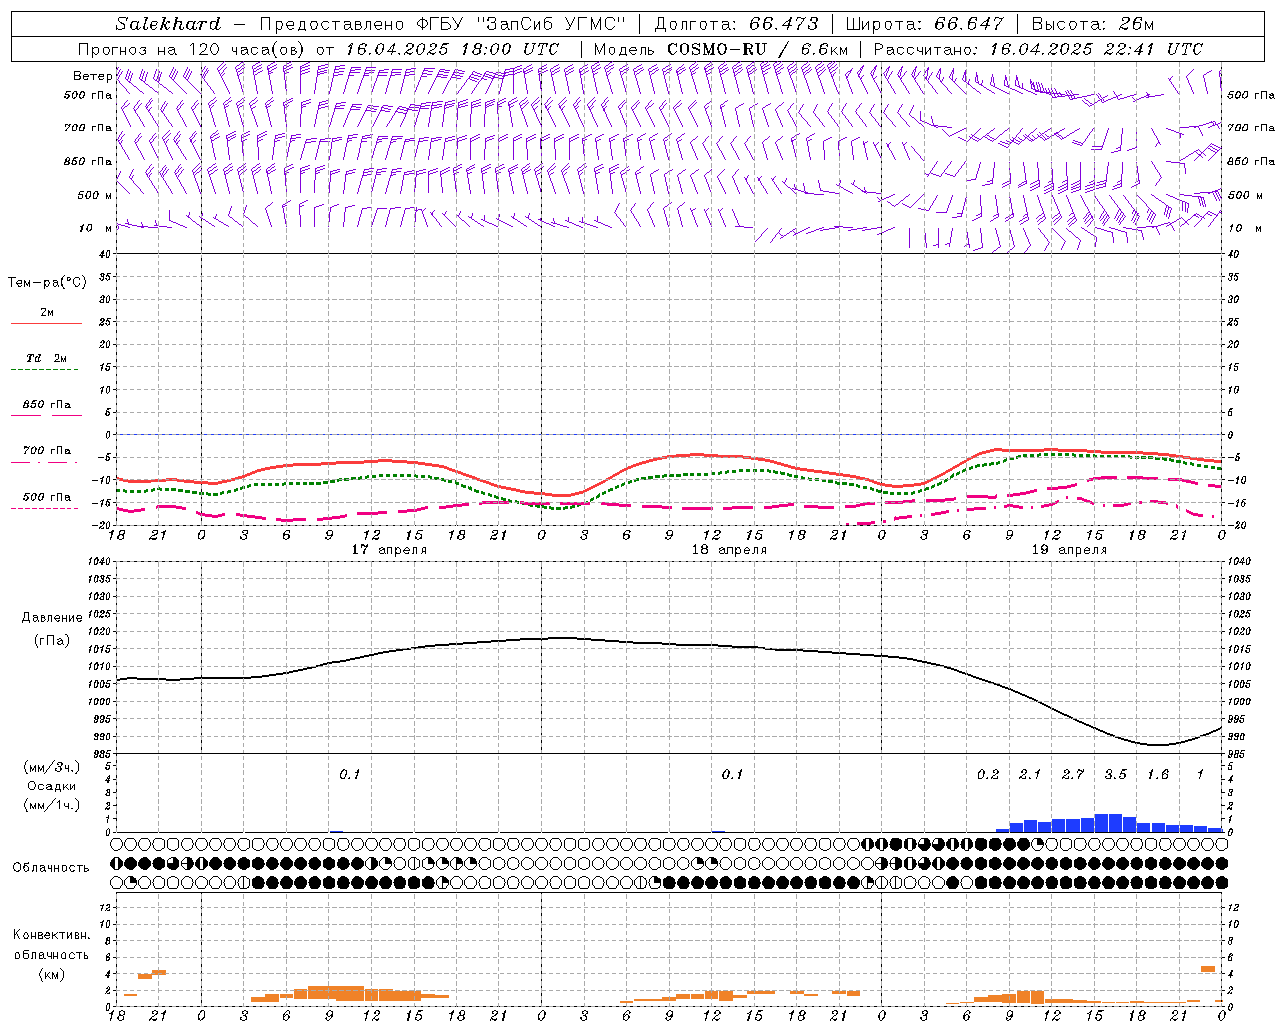This screenshot has height=1024, width=1280.
Task: Click the "Конвективн." convective cloud label
Action: click(52, 935)
